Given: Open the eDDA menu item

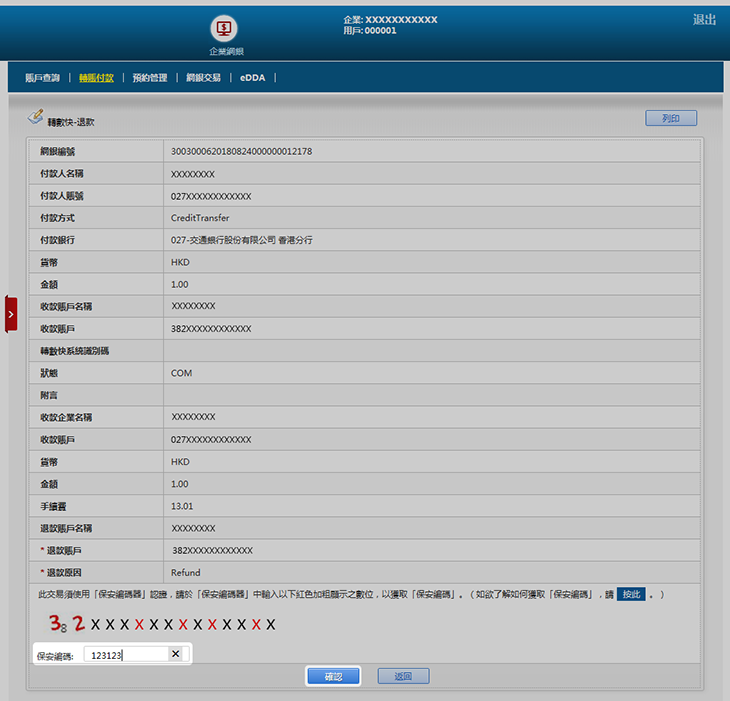Looking at the screenshot, I should (251, 78).
